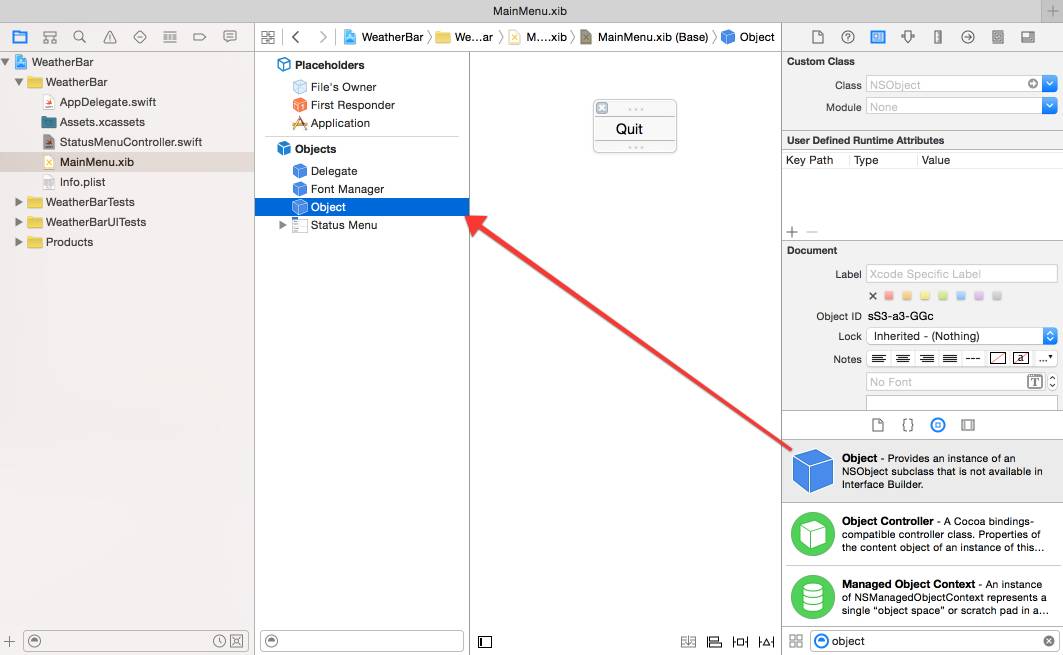Open the Issue navigator tab

click(x=110, y=37)
